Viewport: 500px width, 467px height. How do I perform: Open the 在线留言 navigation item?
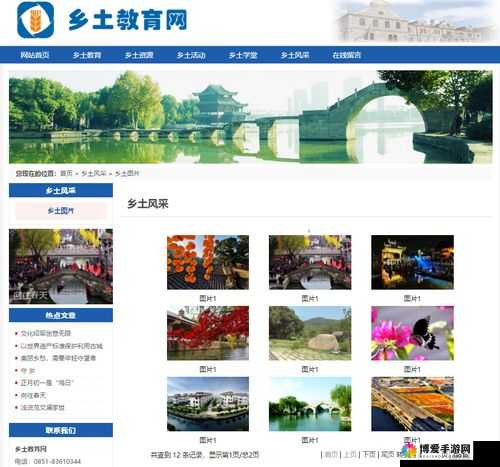[x=347, y=55]
